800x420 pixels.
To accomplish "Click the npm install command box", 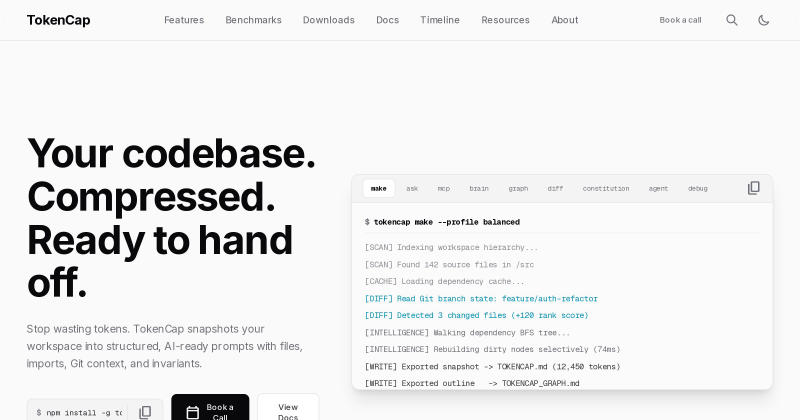I will 95,410.
